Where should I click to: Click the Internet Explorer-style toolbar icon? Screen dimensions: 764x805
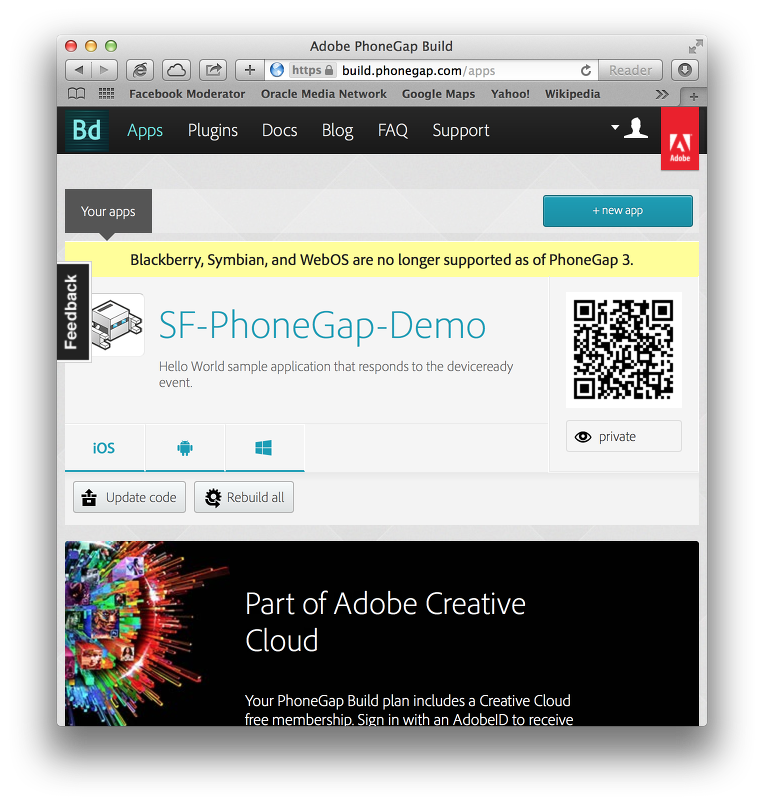tap(140, 70)
